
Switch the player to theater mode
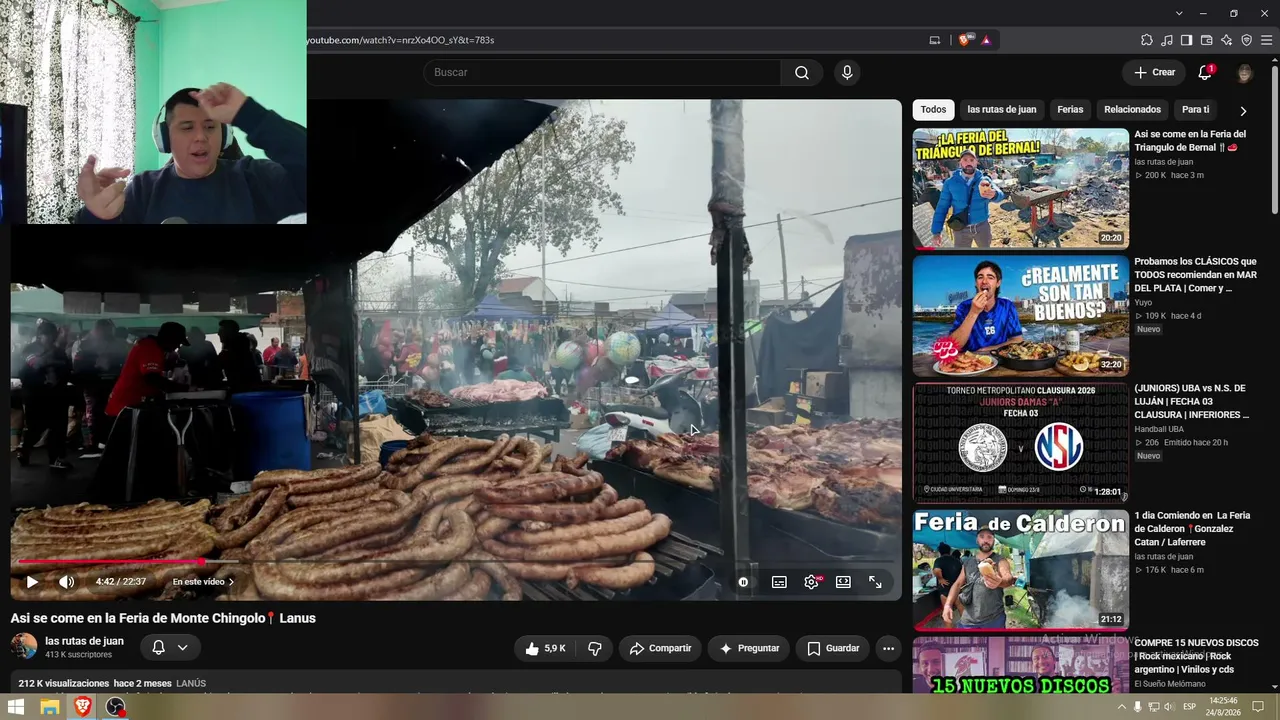tap(843, 581)
